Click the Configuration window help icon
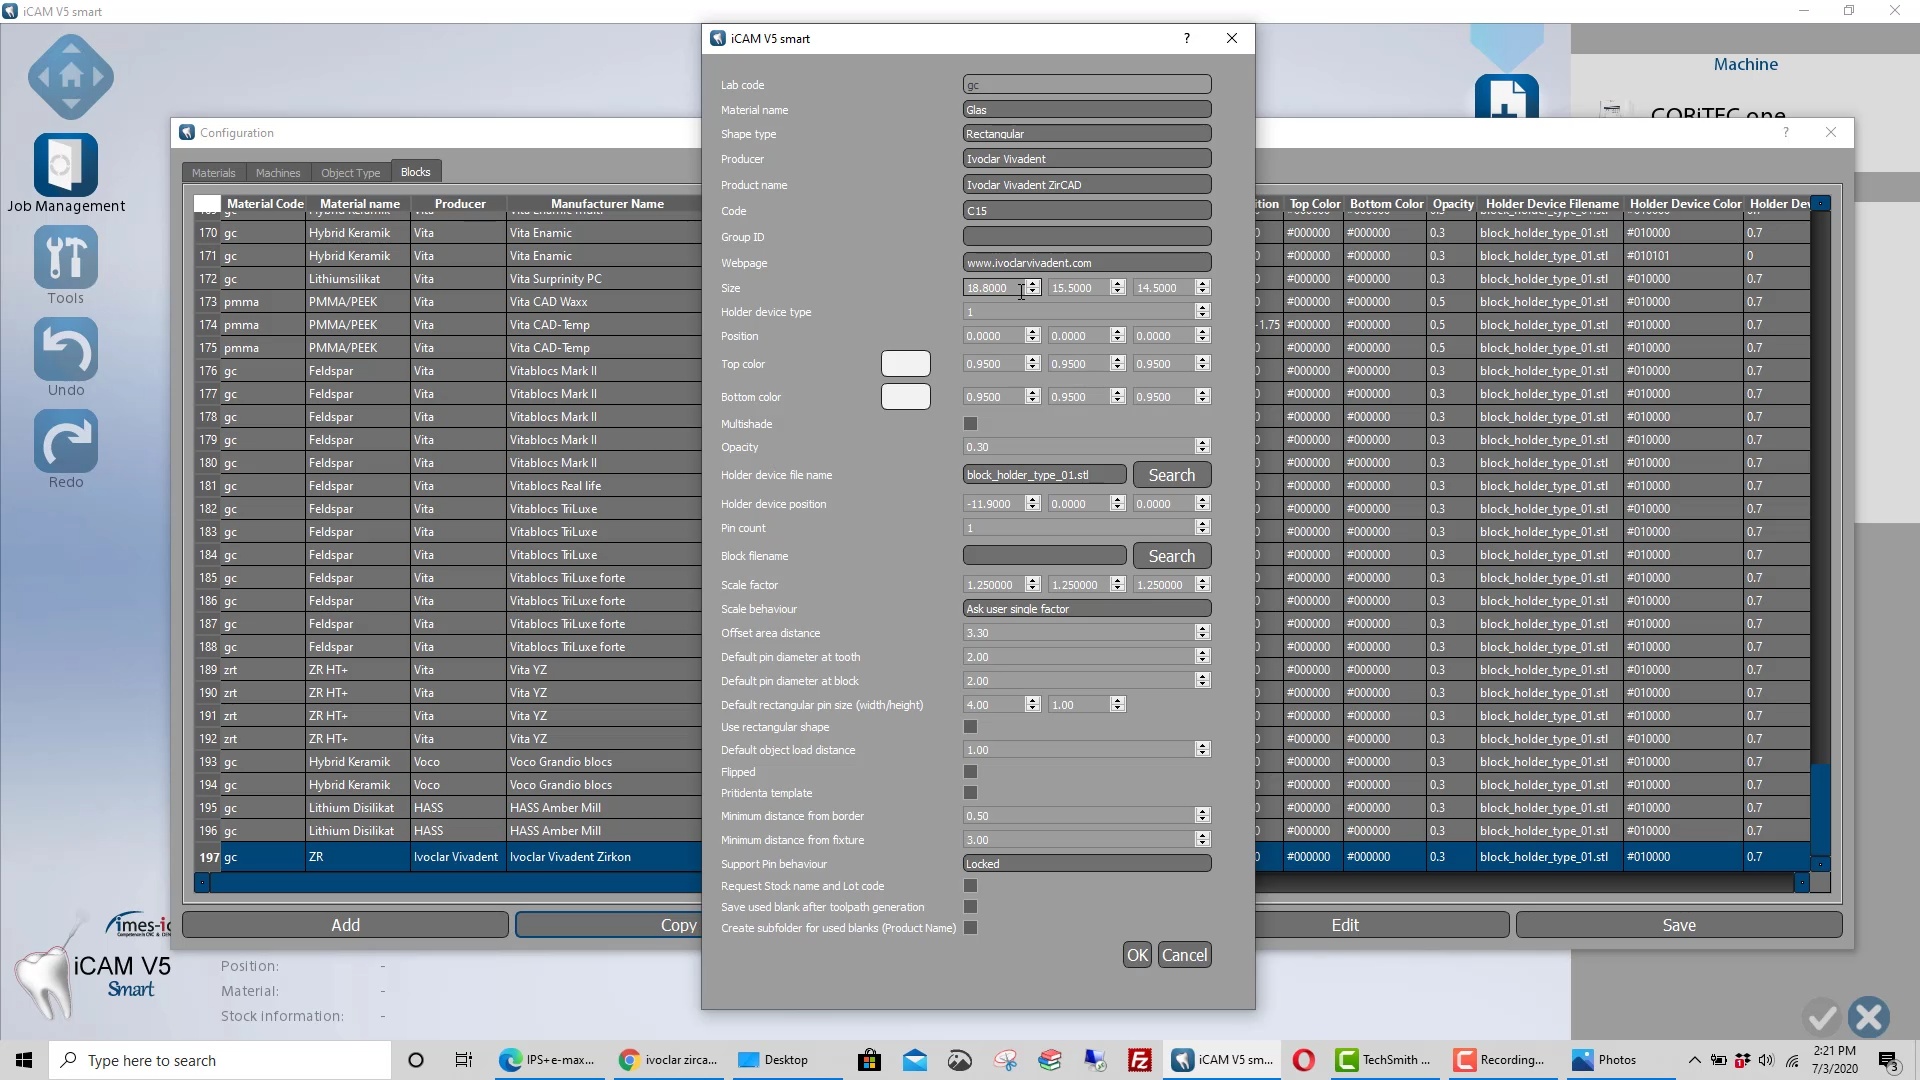 coord(1786,132)
